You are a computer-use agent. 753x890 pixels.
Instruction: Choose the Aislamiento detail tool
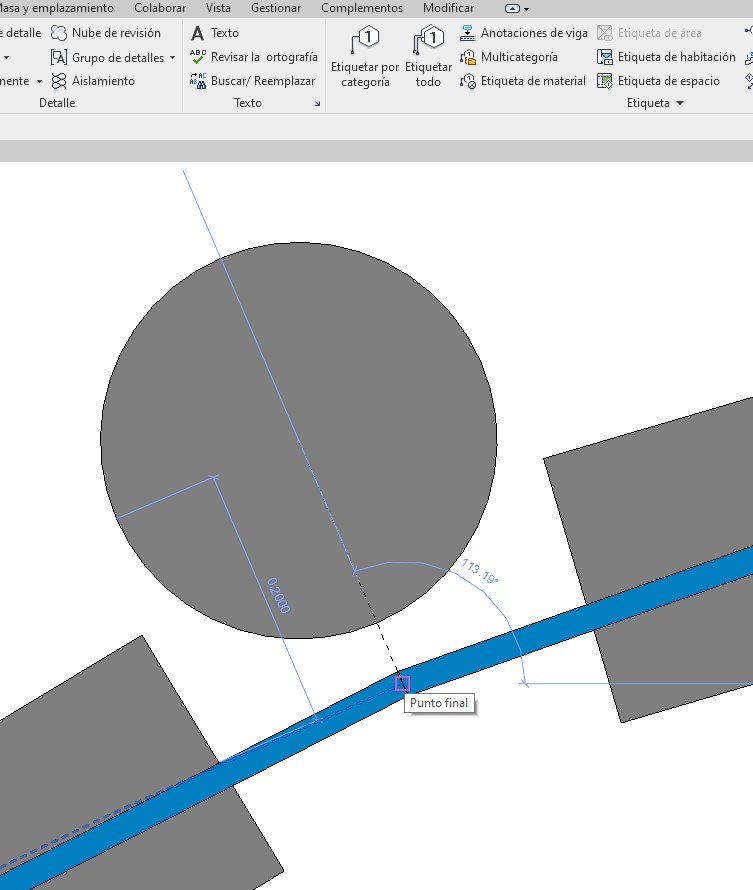[93, 81]
